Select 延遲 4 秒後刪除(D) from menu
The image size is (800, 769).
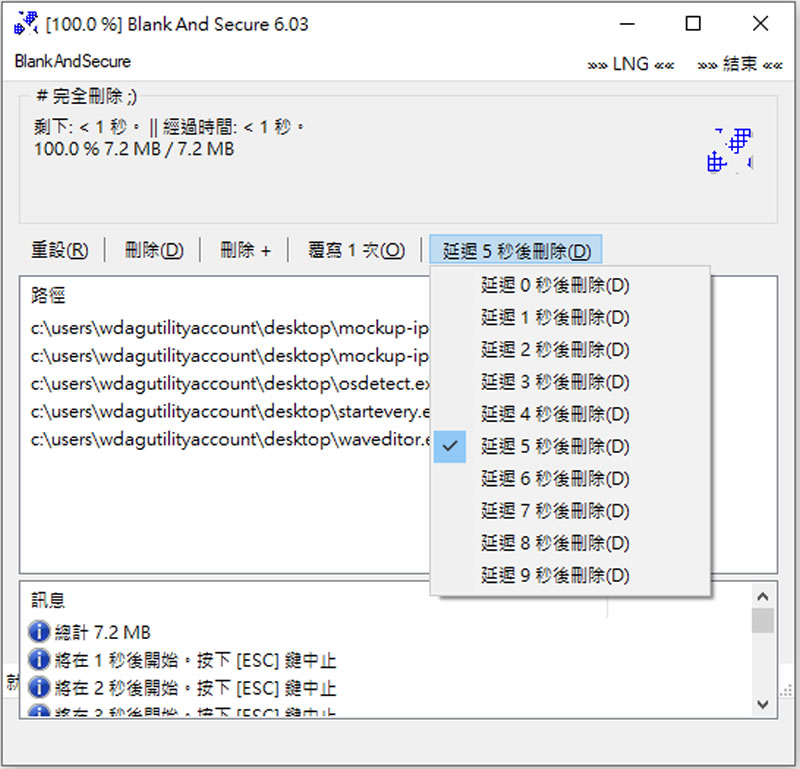click(571, 414)
